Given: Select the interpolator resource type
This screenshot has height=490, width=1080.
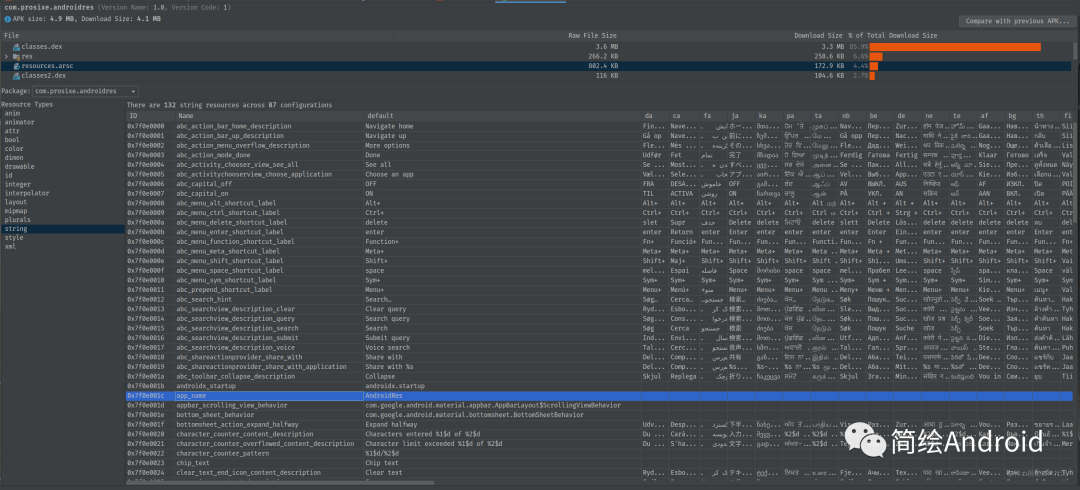Looking at the screenshot, I should click(26, 194).
